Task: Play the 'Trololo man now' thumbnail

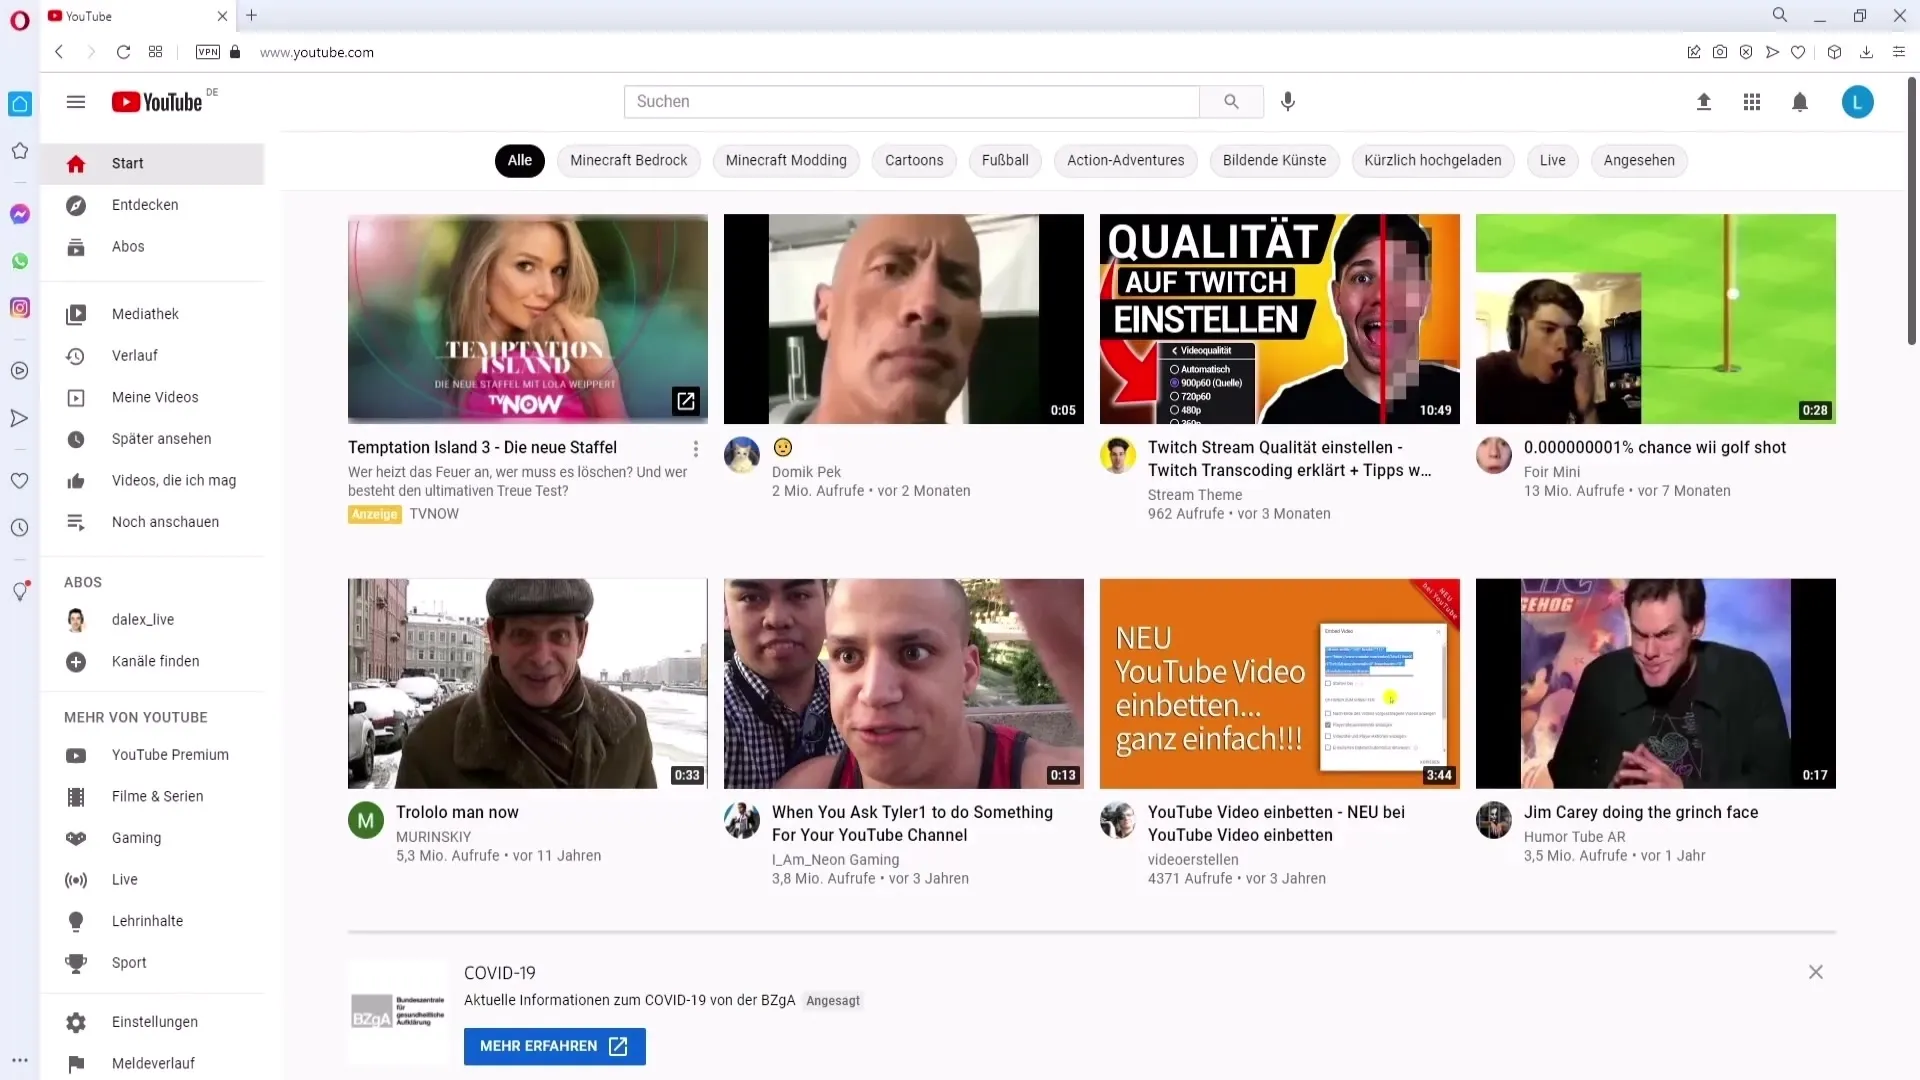Action: (528, 684)
